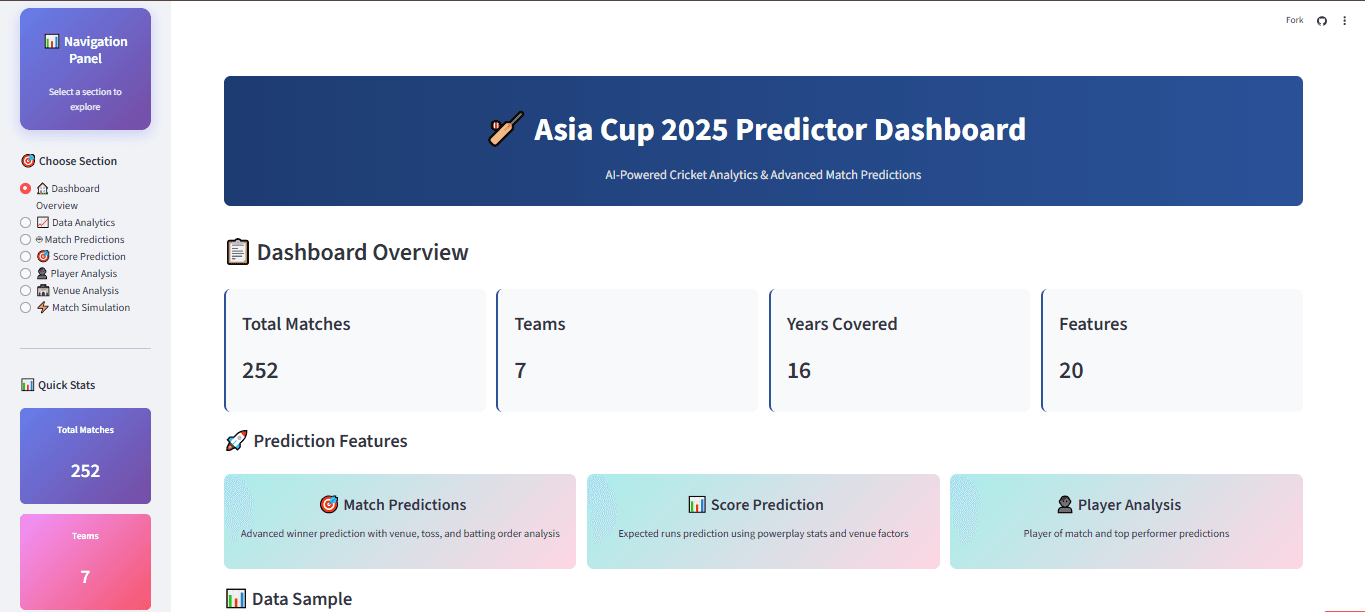Open the three-dot Streamlit menu
The image size is (1365, 612).
1344,20
